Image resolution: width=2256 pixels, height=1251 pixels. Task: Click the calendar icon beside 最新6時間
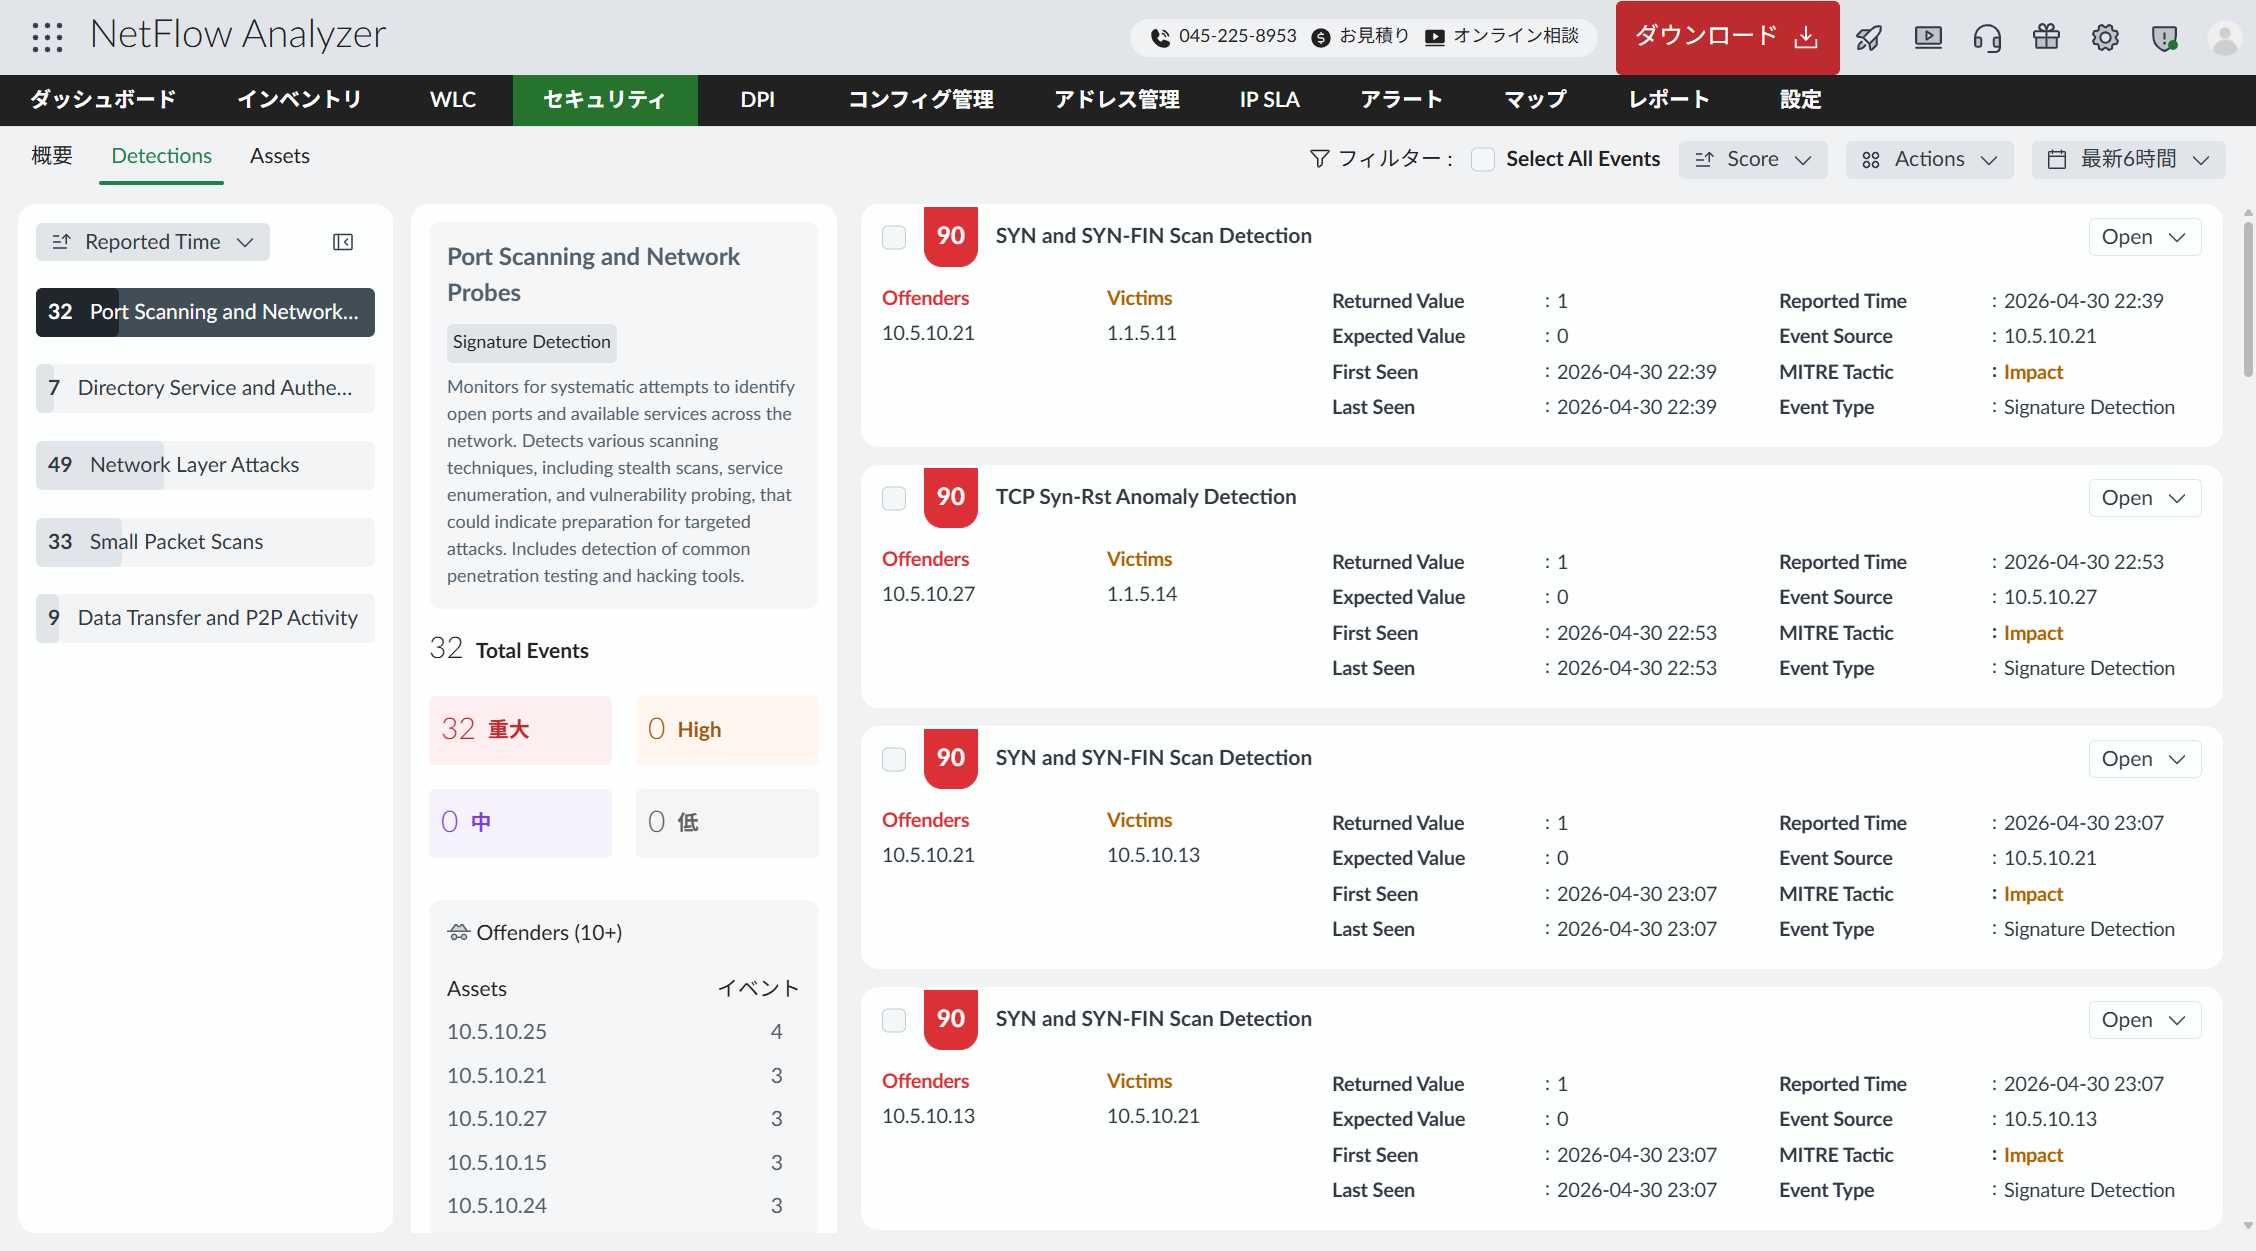(x=2057, y=160)
